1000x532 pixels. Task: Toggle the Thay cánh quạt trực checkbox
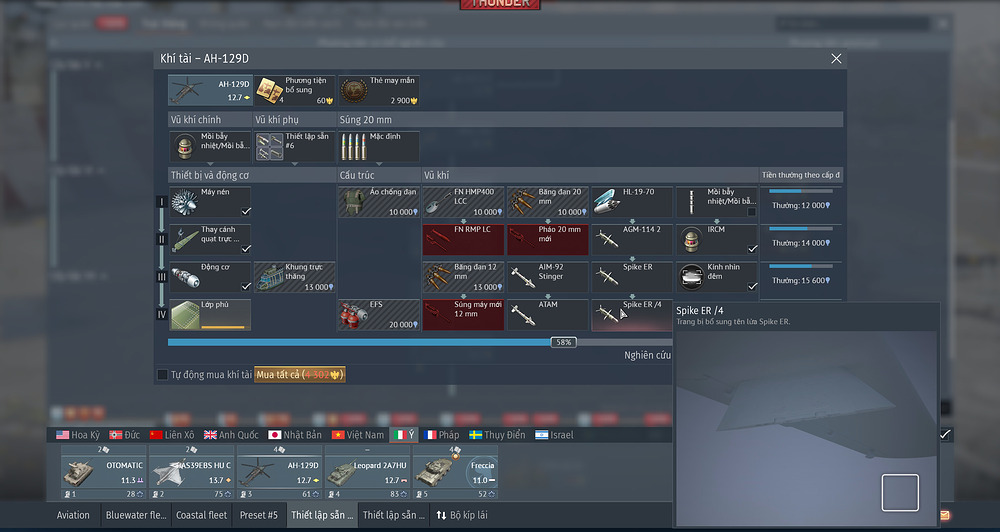point(246,249)
